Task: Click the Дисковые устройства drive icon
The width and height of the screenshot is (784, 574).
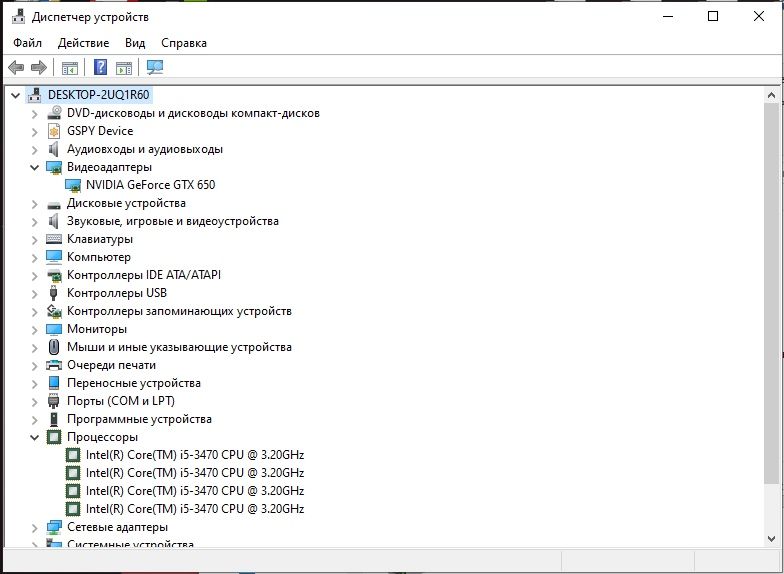Action: (x=54, y=204)
